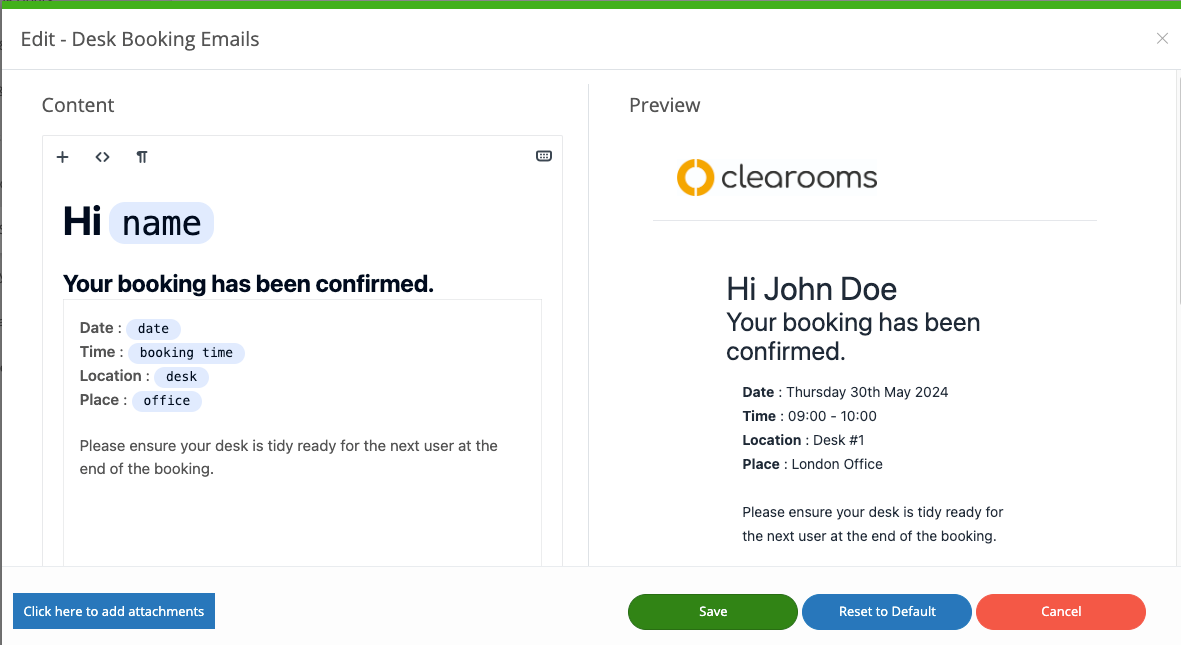Click the plus icon to add a block

pos(62,157)
